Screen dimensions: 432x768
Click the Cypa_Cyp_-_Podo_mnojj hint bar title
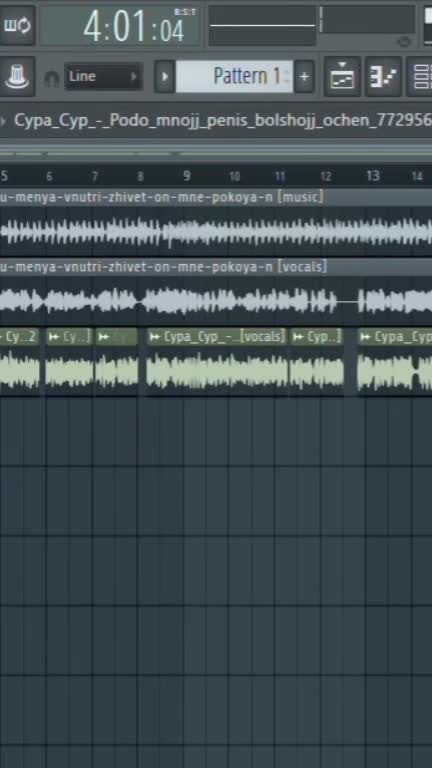click(223, 120)
